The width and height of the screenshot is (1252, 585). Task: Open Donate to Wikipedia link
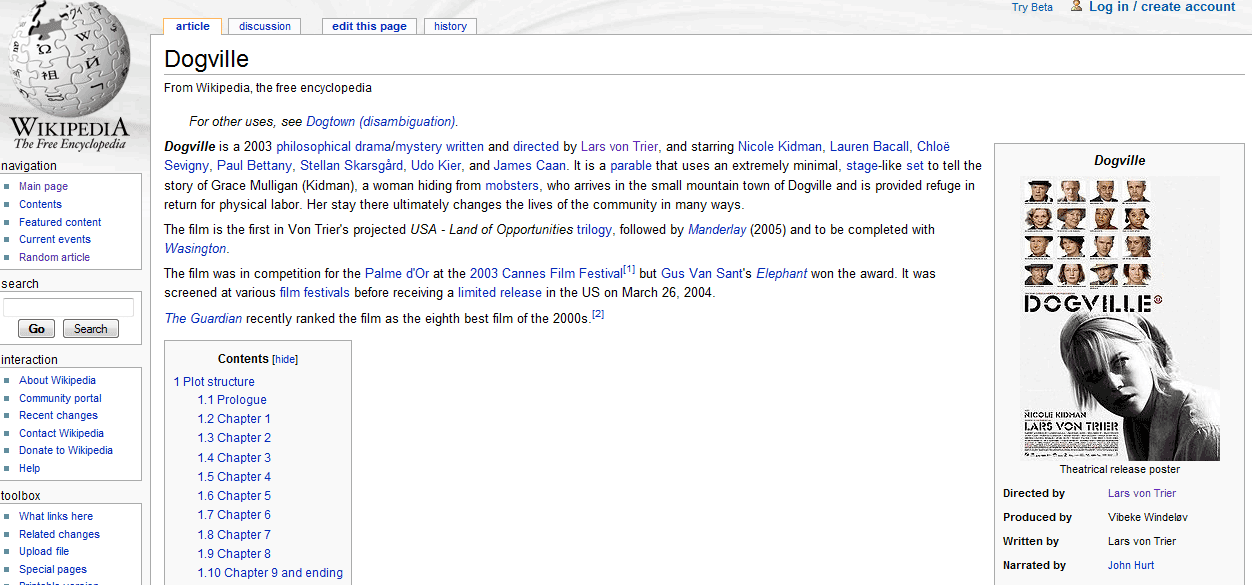(x=66, y=450)
